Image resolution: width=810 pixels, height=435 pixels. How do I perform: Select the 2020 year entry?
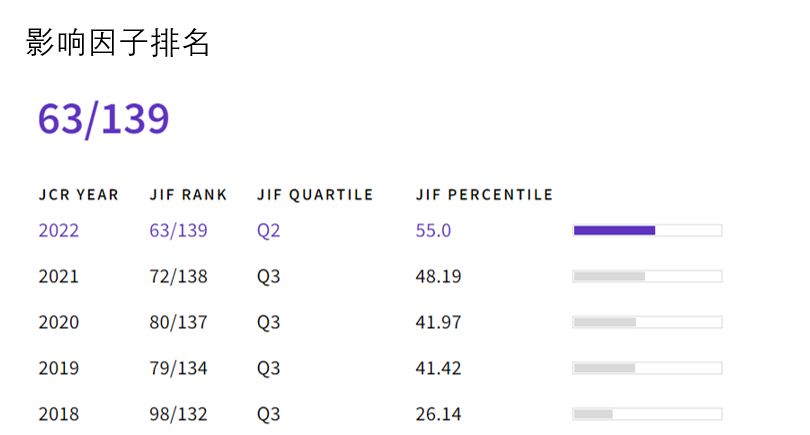click(x=59, y=323)
